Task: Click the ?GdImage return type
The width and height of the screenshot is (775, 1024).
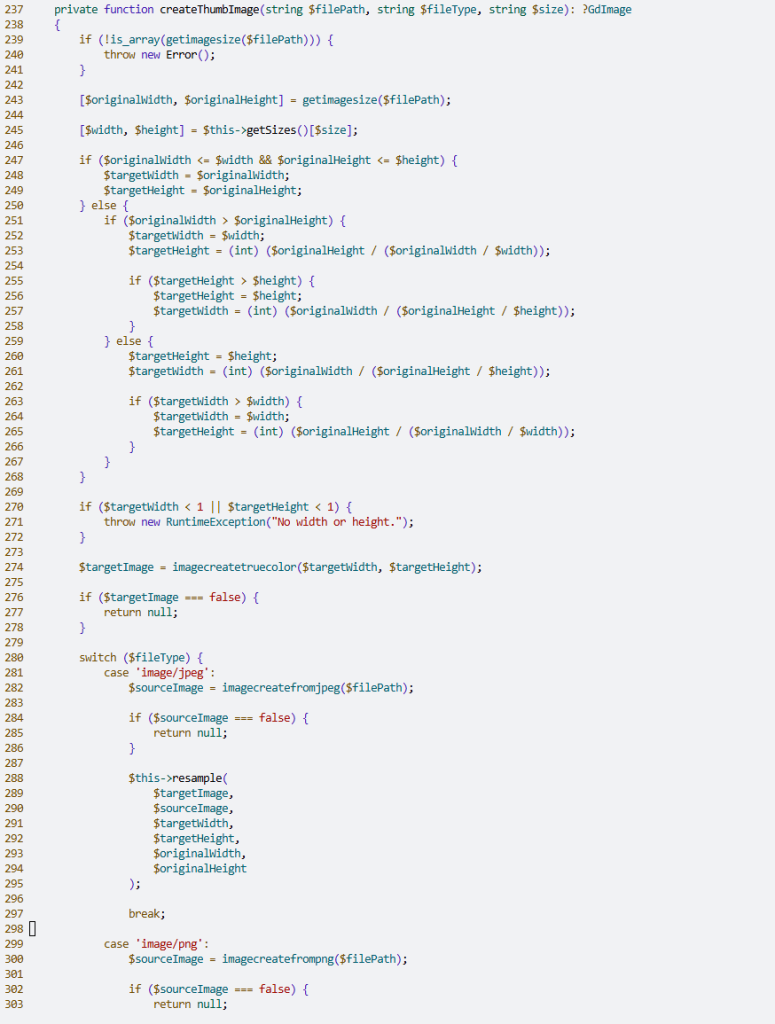Action: (x=606, y=9)
